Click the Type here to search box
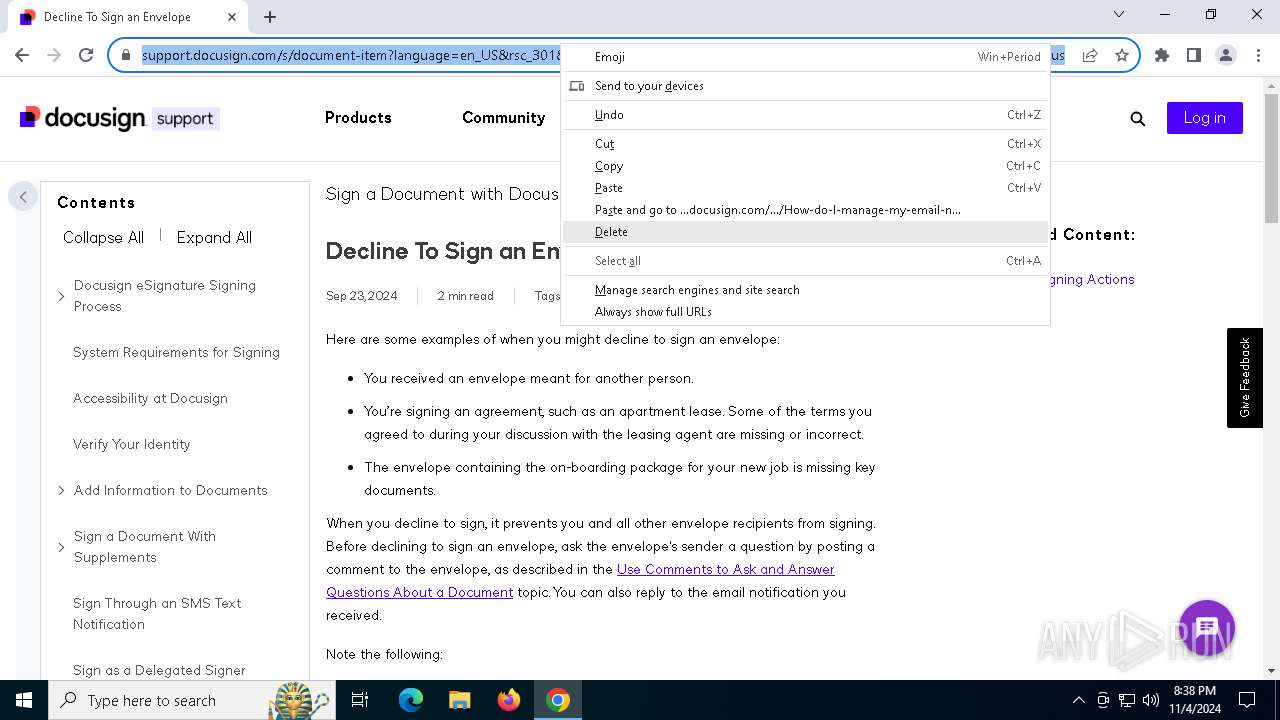Screen dimensions: 1280x720 click(190, 700)
